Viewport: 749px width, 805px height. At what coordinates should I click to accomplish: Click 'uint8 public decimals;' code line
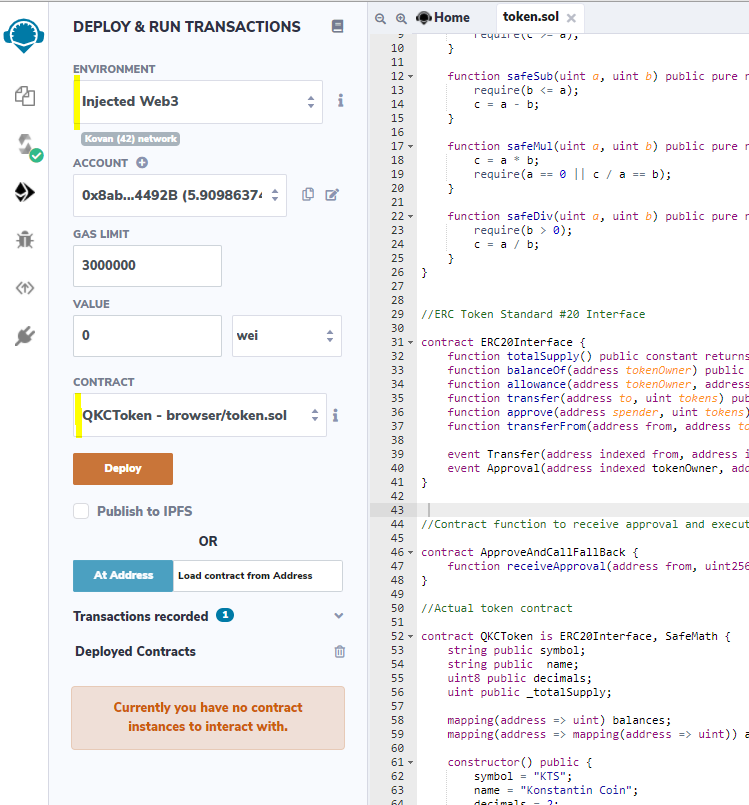click(x=520, y=678)
